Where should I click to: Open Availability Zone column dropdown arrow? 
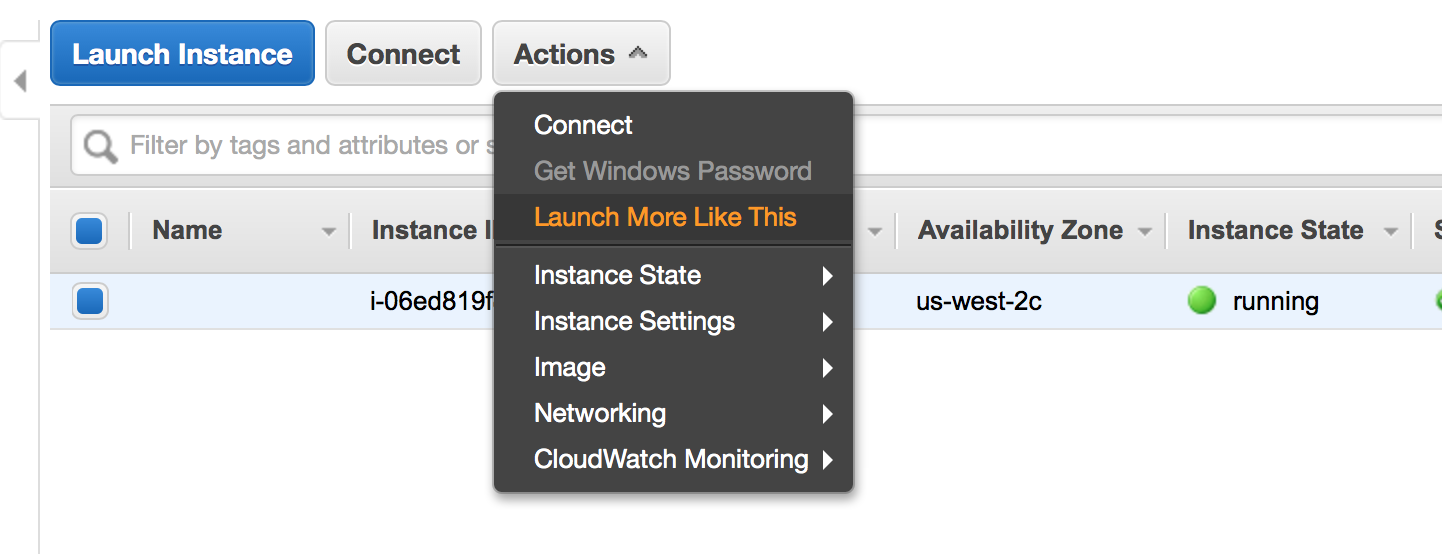tap(1145, 232)
